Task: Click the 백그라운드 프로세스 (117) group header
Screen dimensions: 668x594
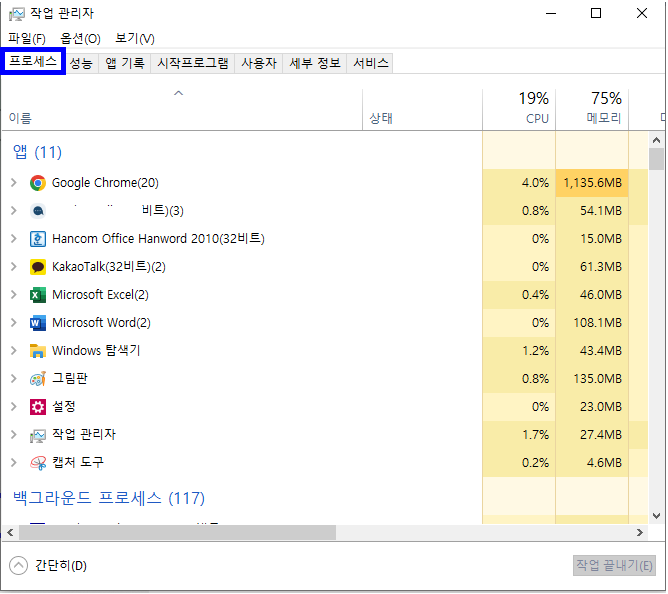Action: [109, 498]
